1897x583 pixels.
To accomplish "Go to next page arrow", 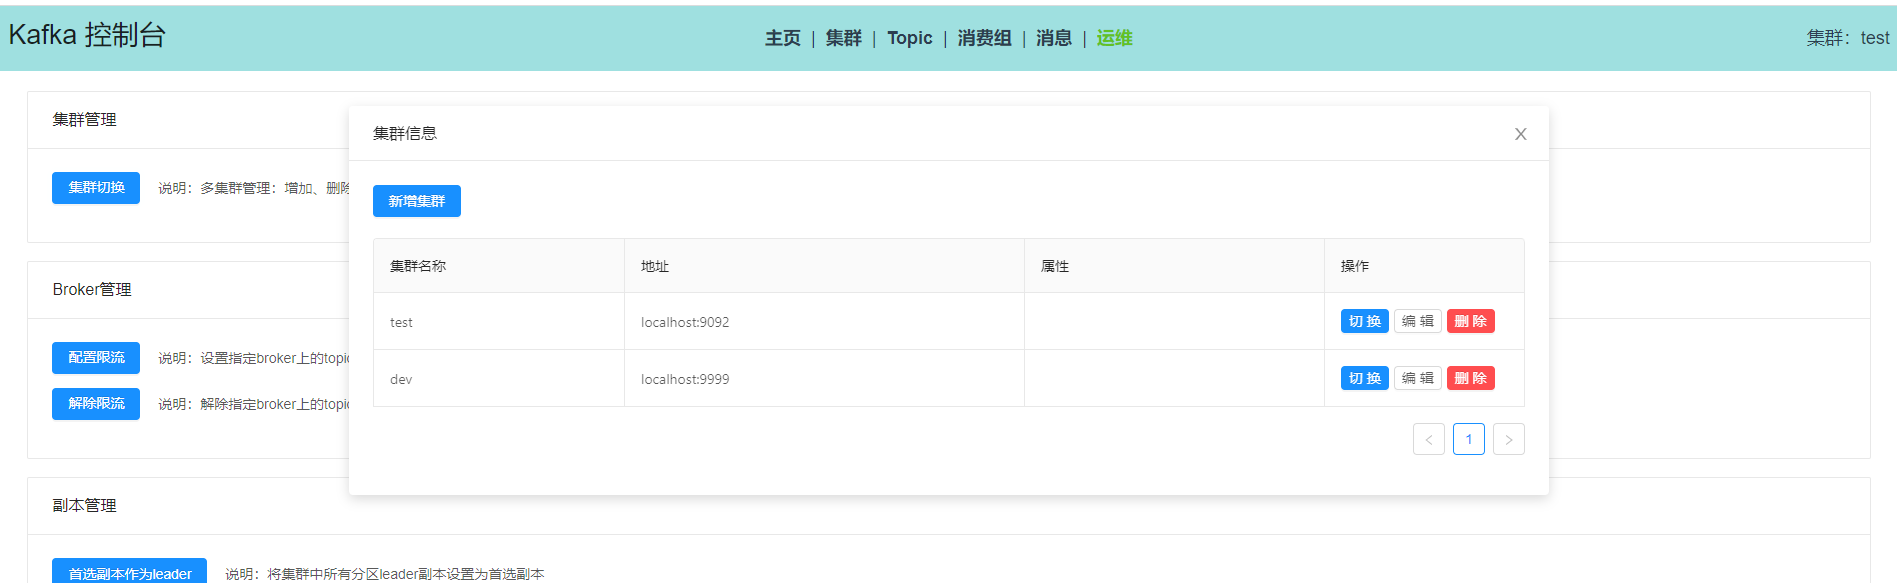I will pyautogui.click(x=1508, y=439).
